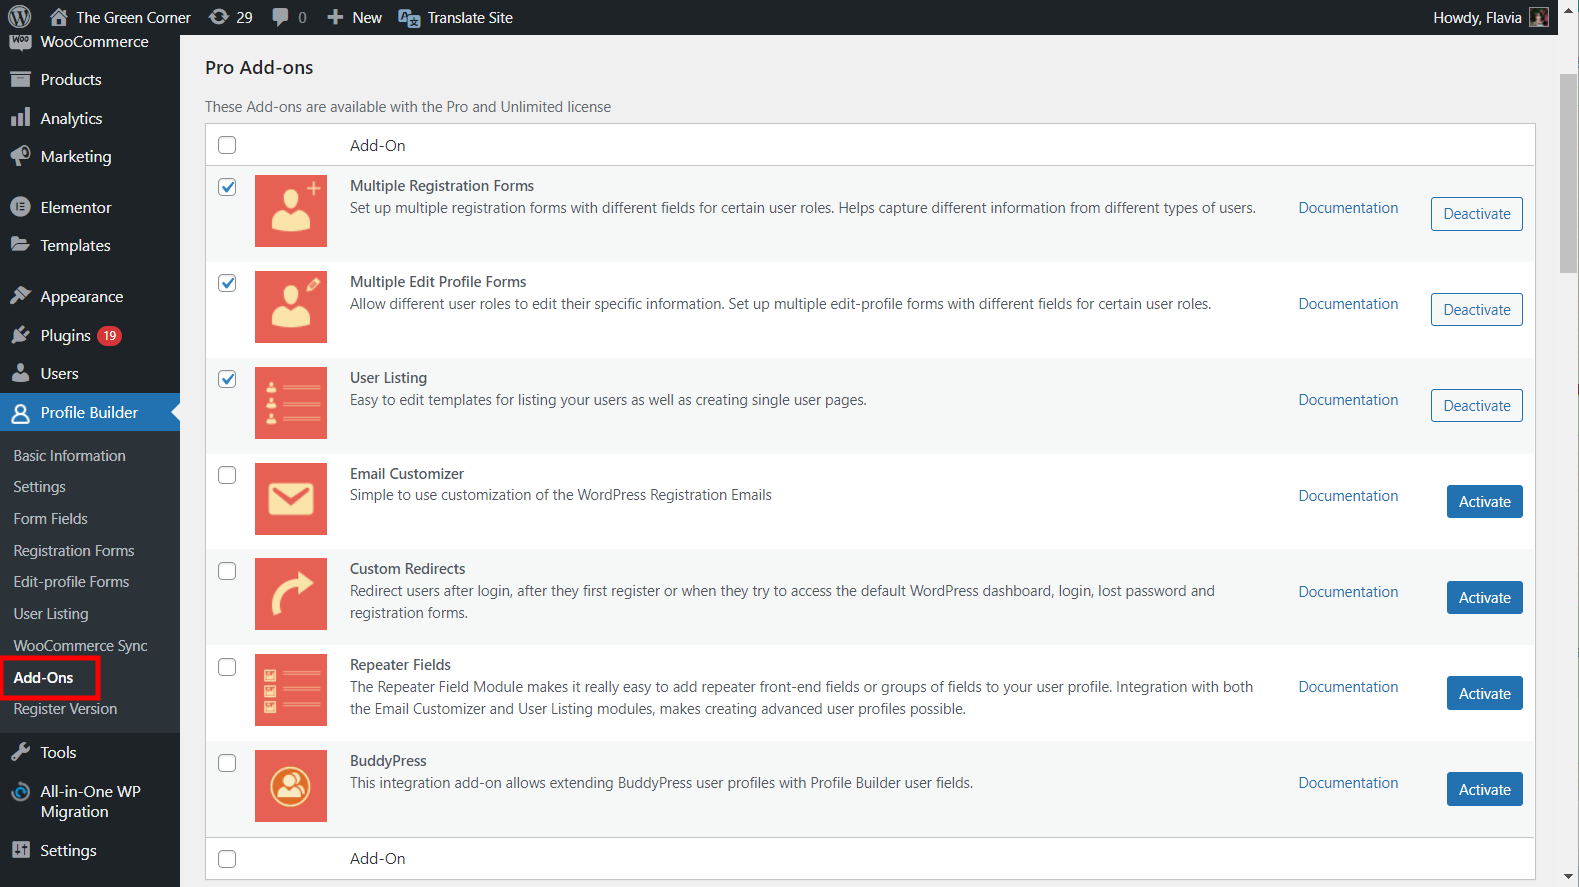Open the comments bubble icon

pos(289,17)
